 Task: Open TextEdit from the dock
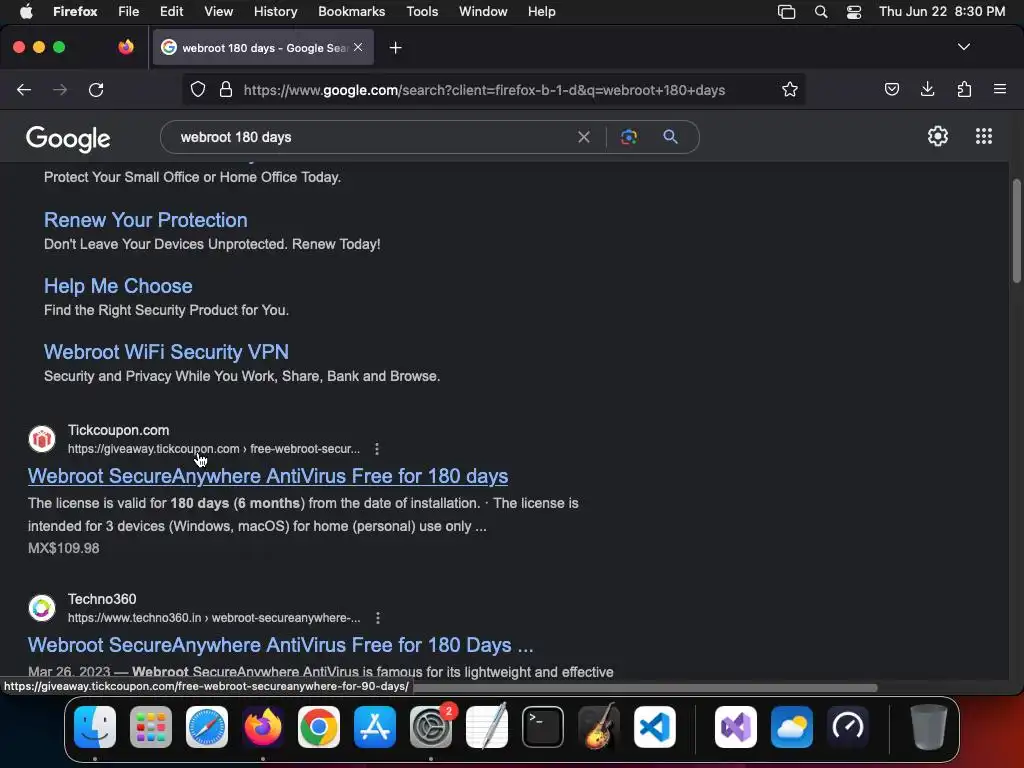point(487,727)
